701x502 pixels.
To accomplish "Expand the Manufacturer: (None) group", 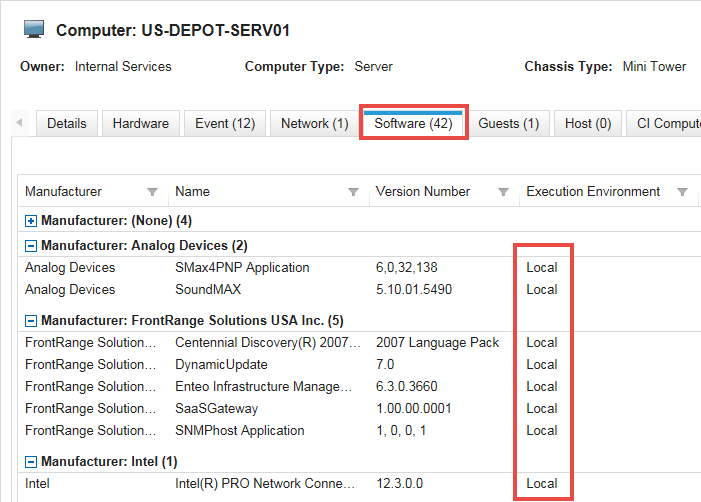I will click(30, 221).
